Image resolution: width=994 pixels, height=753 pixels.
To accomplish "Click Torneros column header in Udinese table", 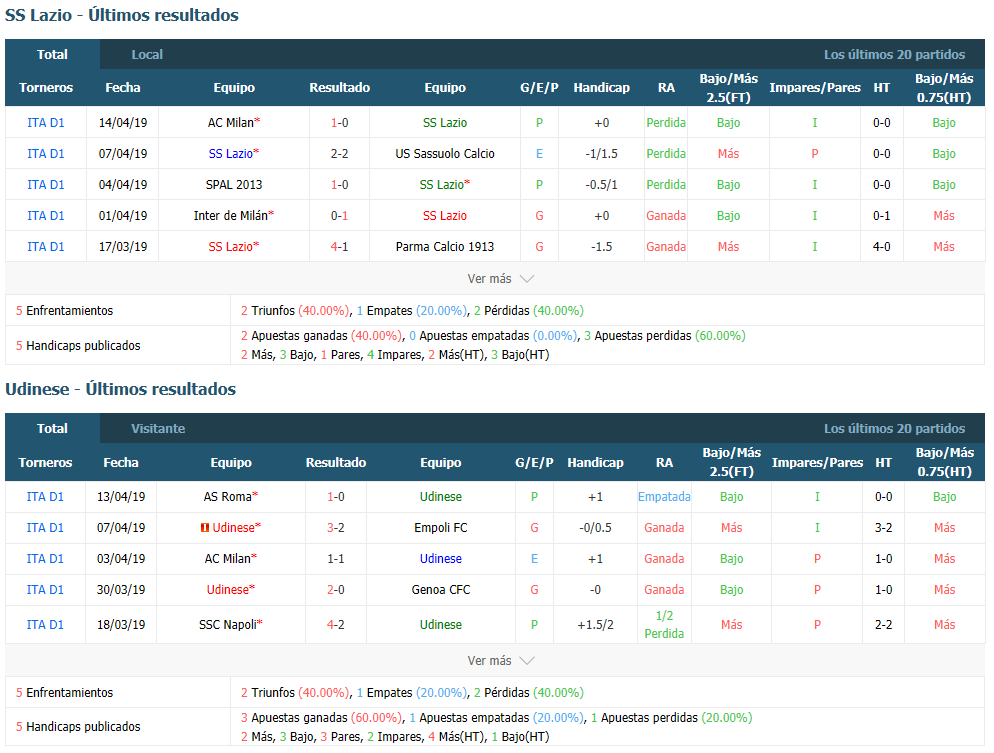I will pyautogui.click(x=45, y=463).
